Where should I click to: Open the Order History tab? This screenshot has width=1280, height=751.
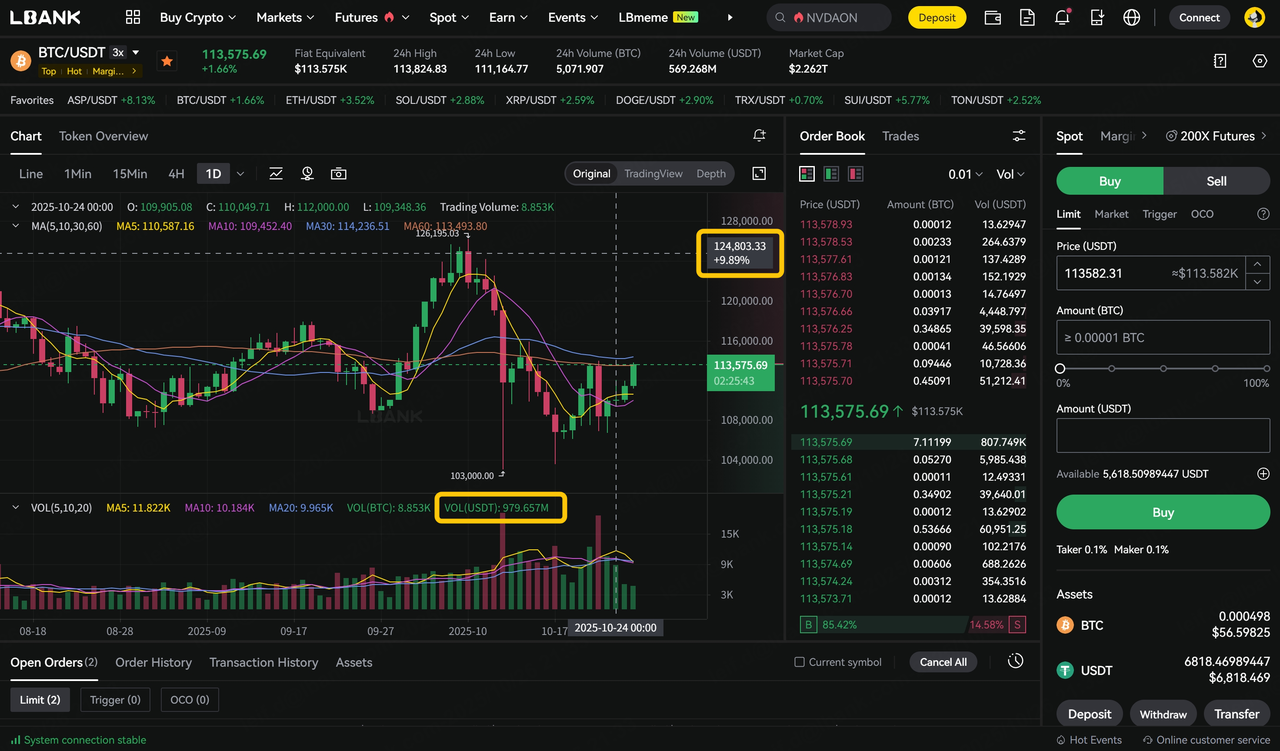153,662
